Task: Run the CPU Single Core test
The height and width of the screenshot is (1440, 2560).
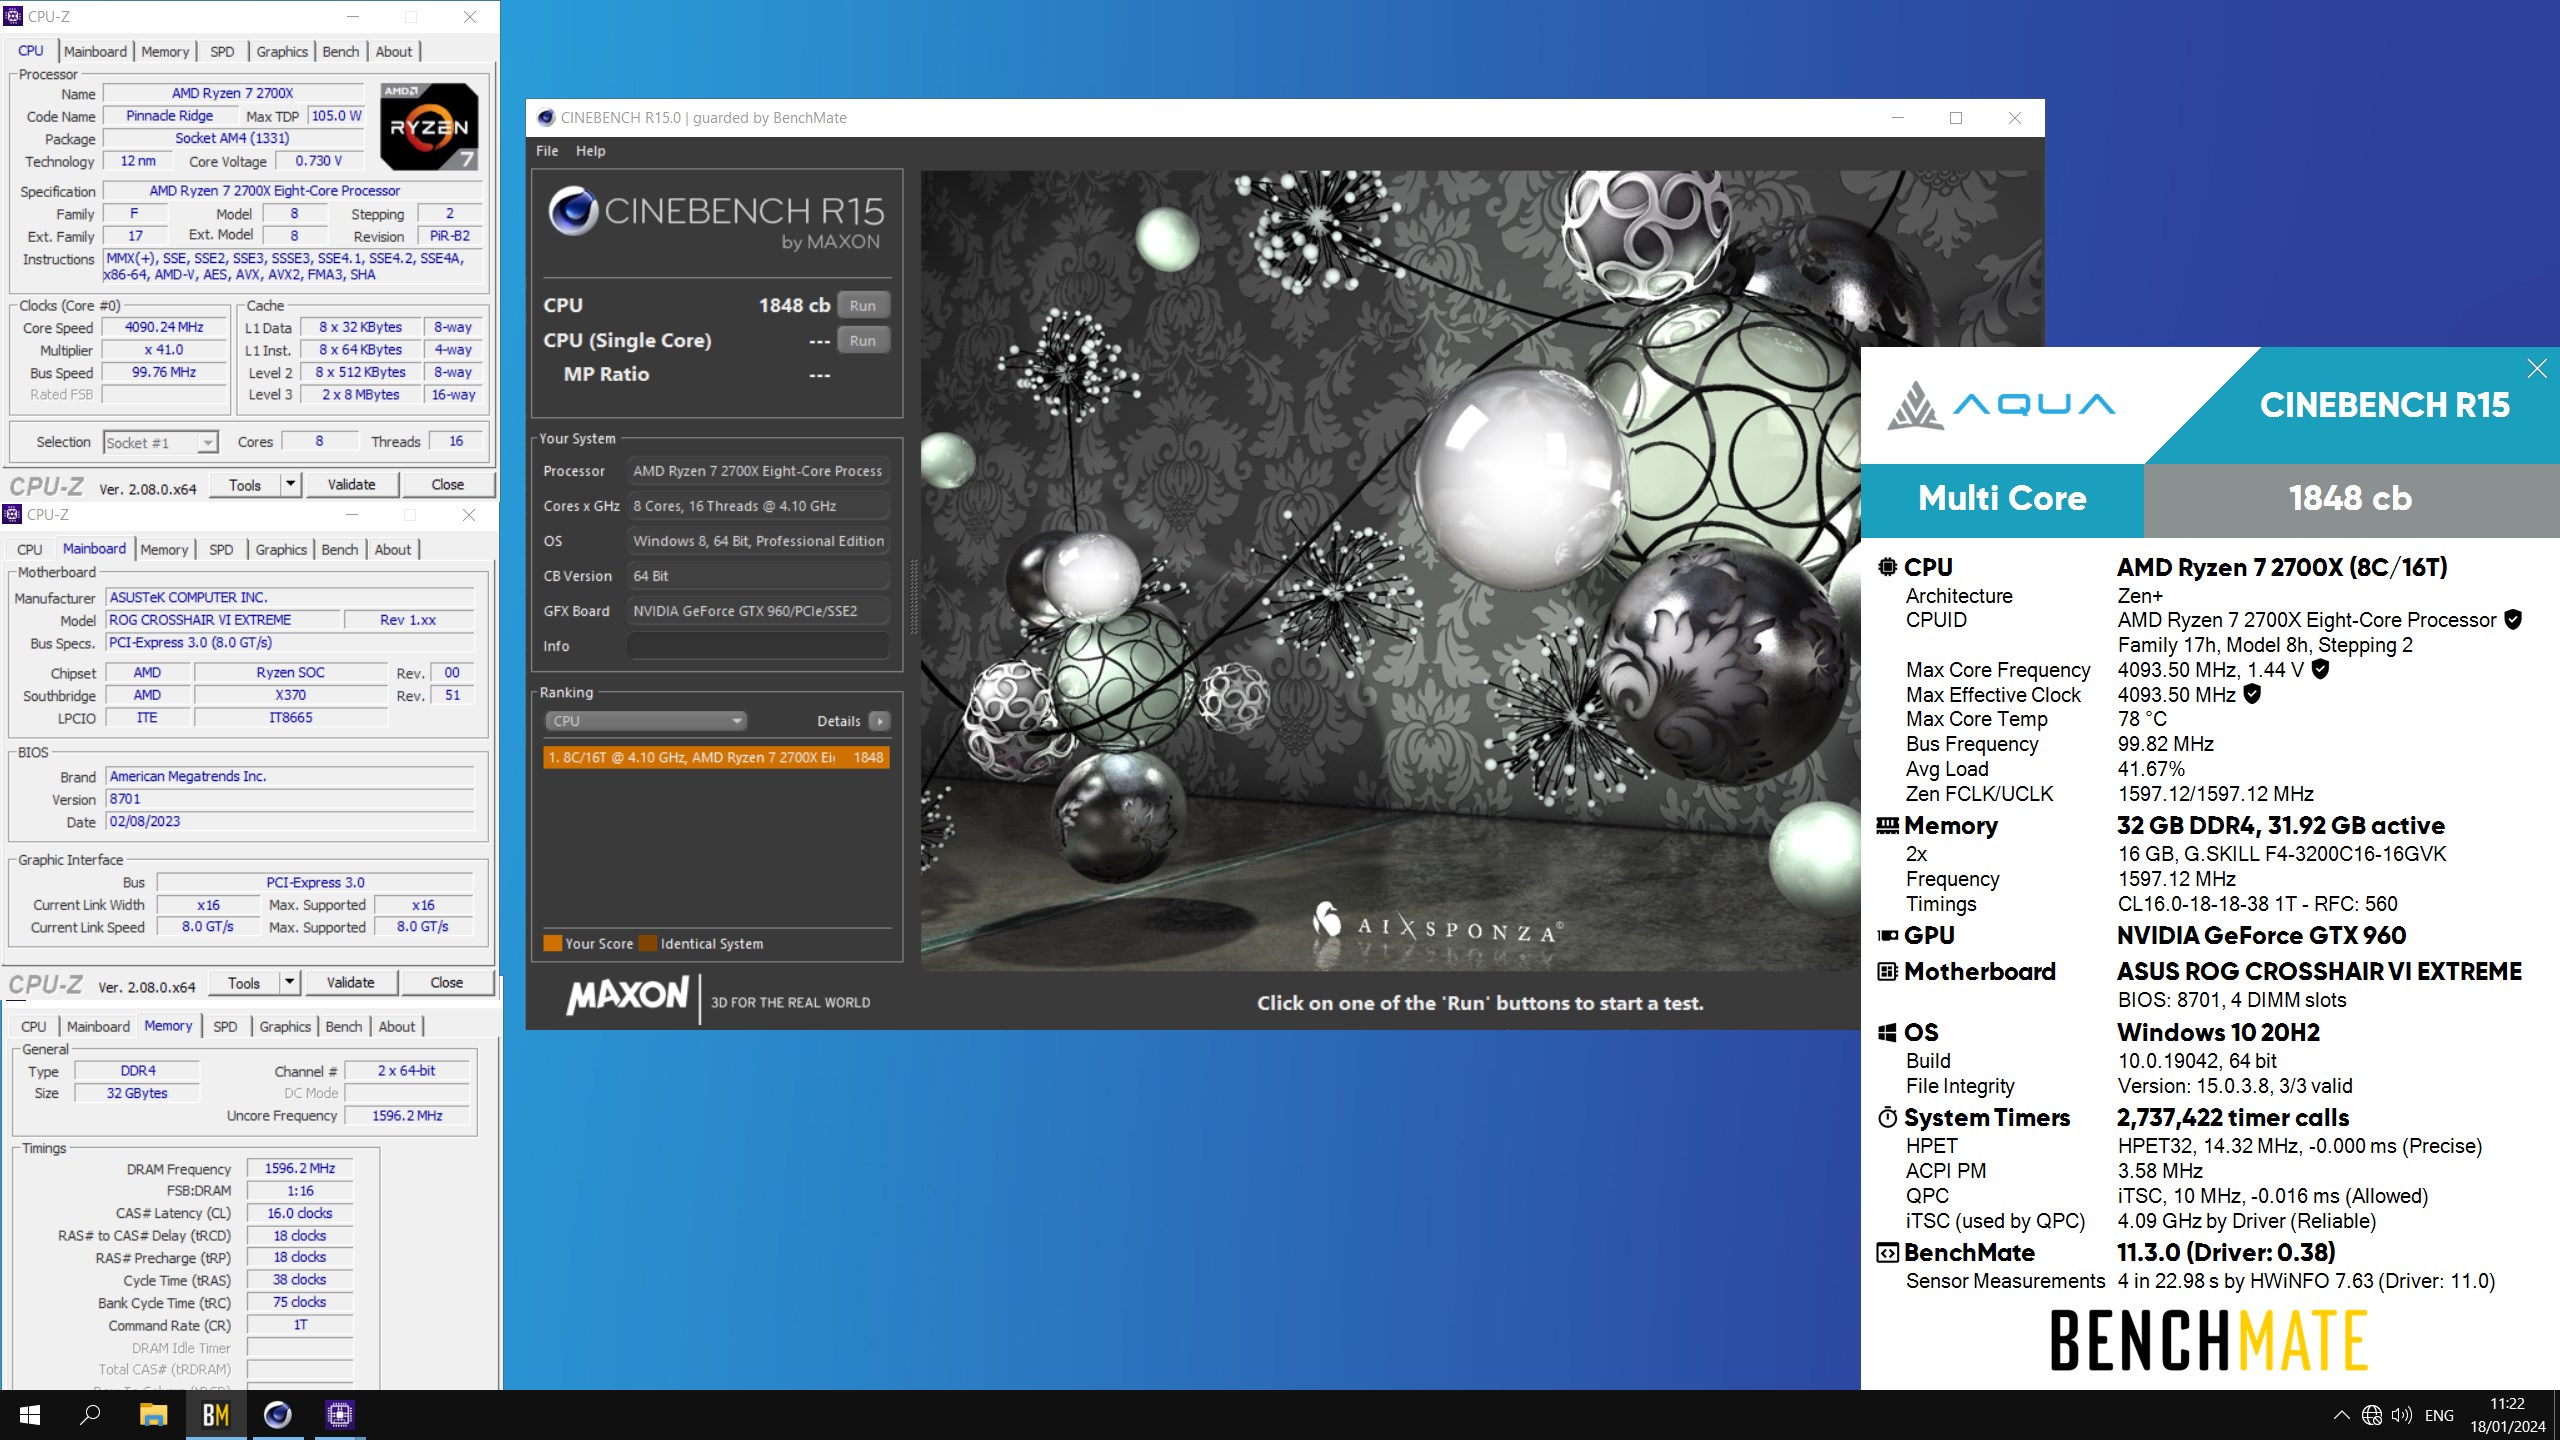Action: 862,341
